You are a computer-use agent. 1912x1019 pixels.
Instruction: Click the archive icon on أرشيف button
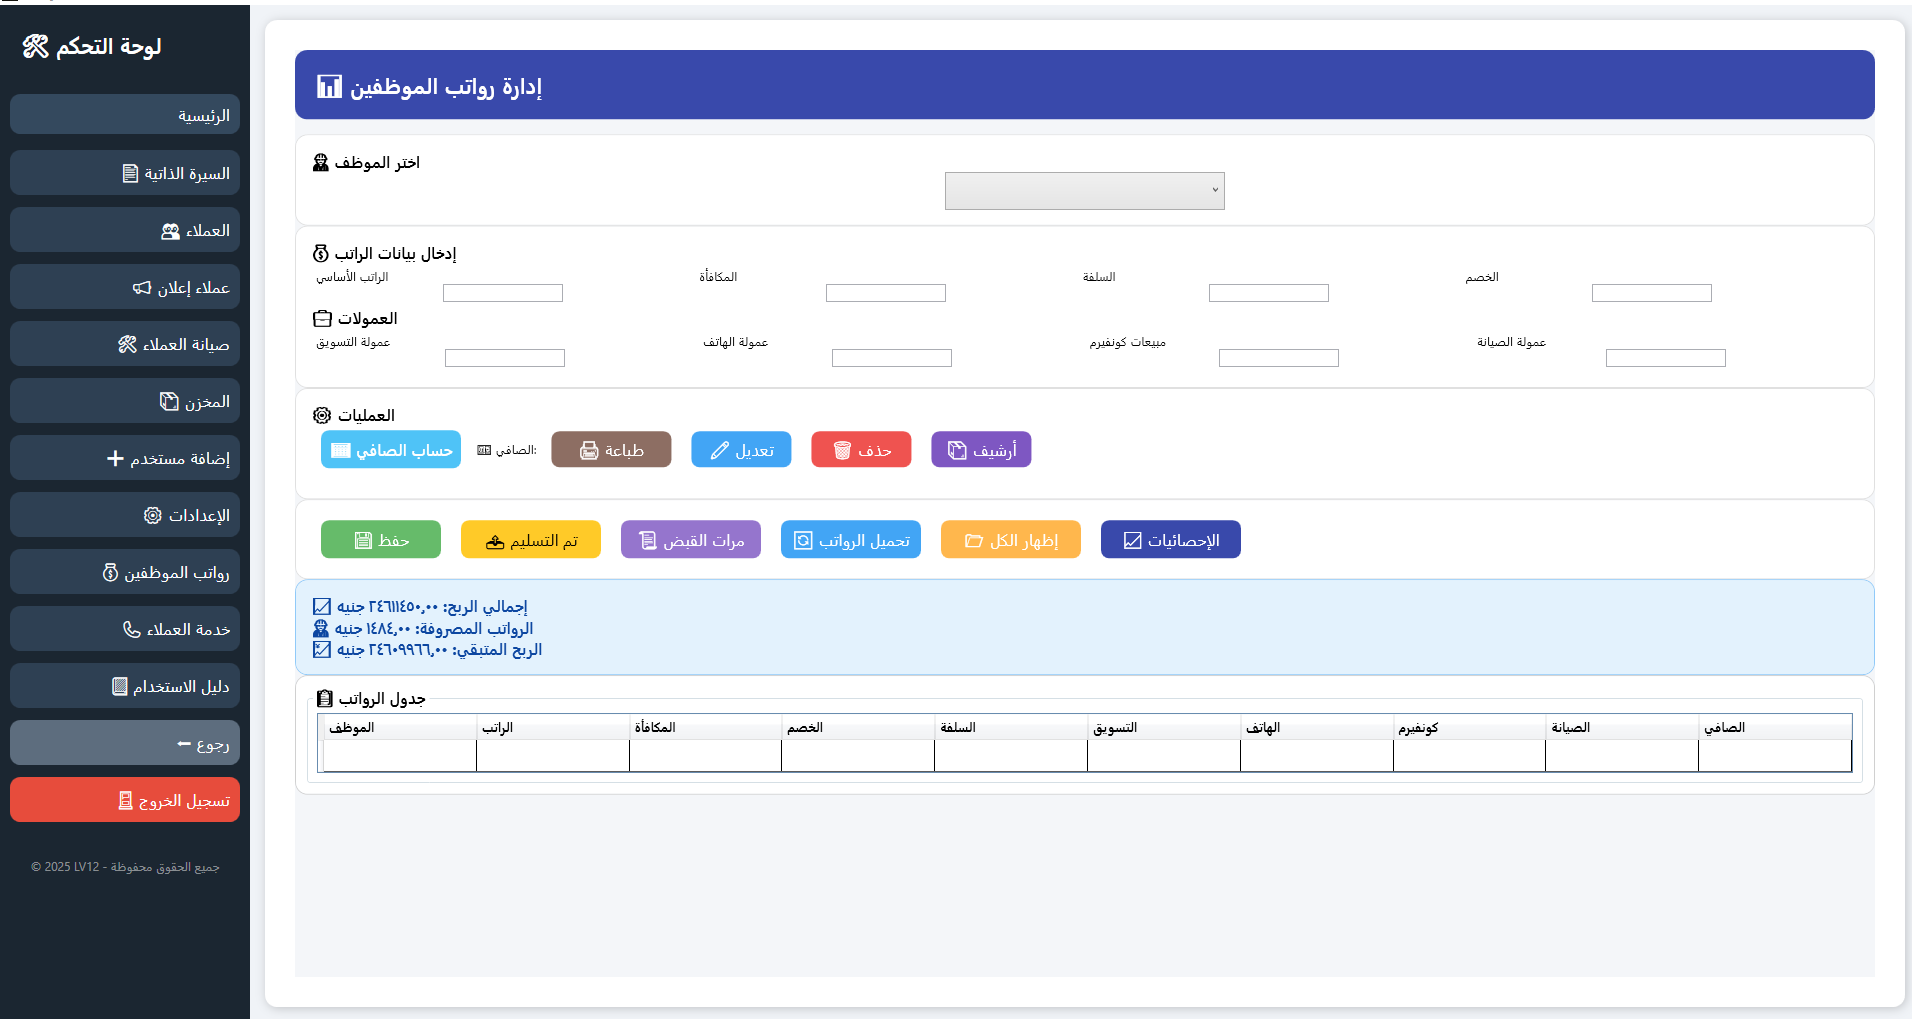pos(957,451)
